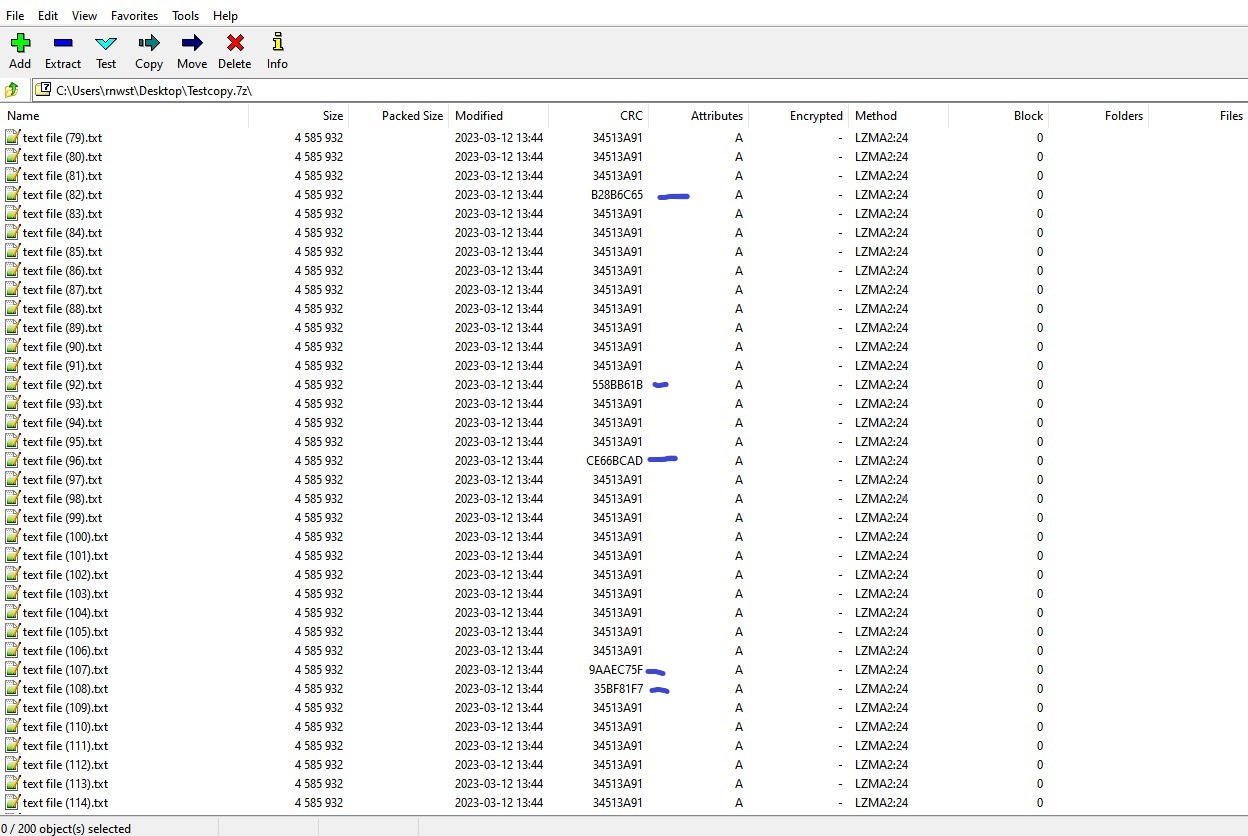
Task: Open the Favorites menu
Action: (x=135, y=16)
